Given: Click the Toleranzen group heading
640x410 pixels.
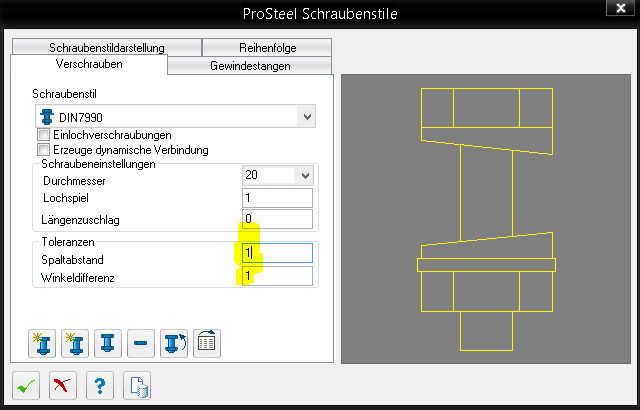Looking at the screenshot, I should [68, 242].
